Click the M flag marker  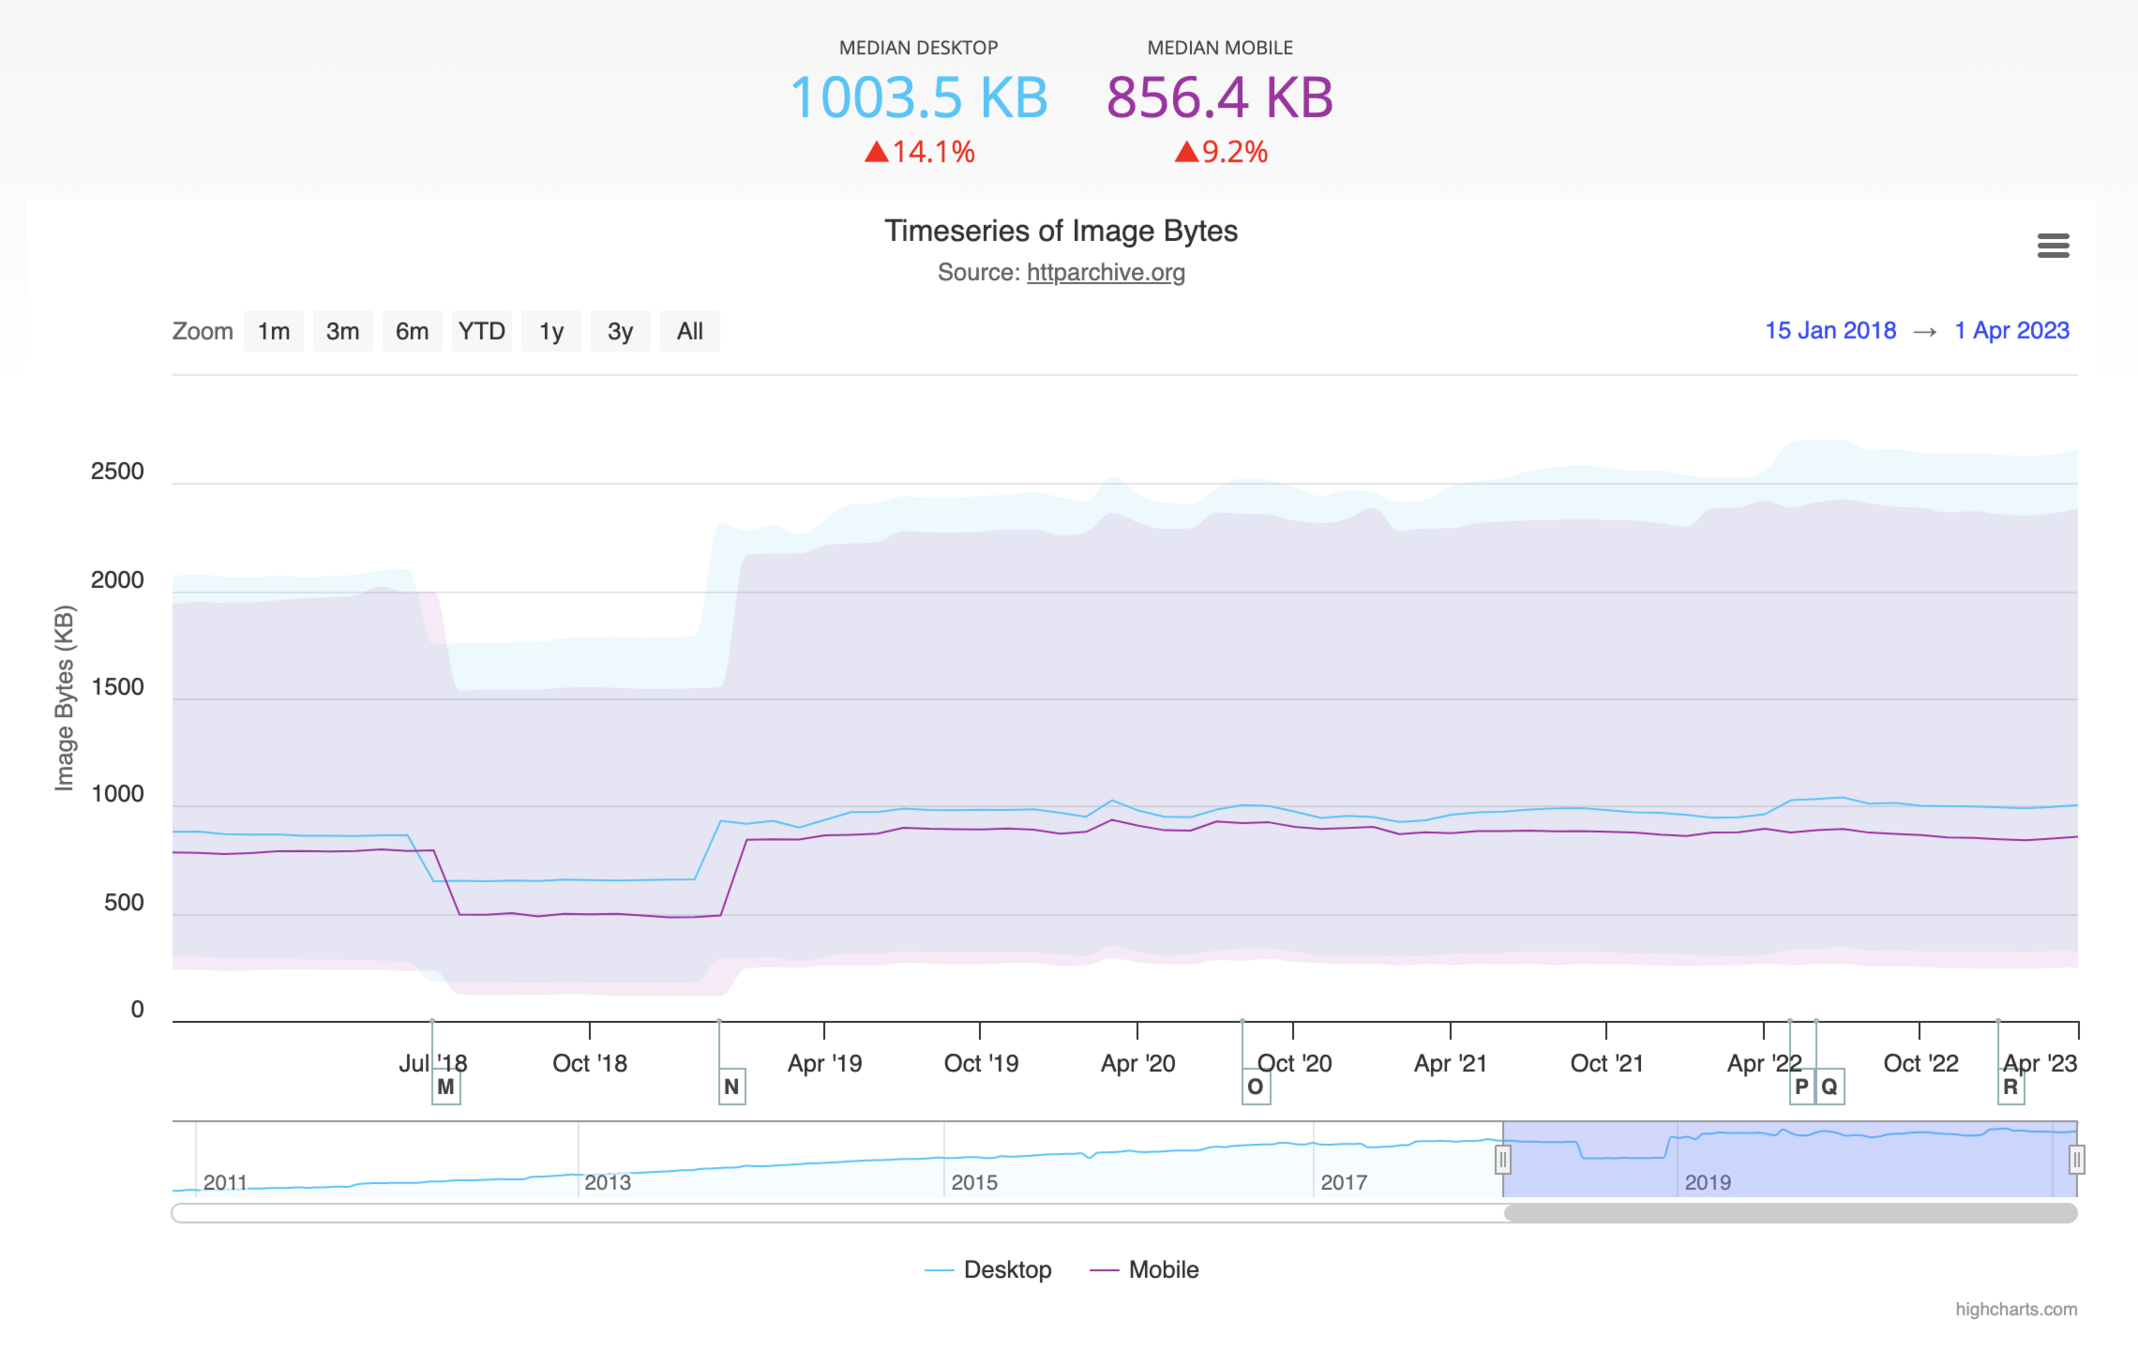tap(446, 1087)
